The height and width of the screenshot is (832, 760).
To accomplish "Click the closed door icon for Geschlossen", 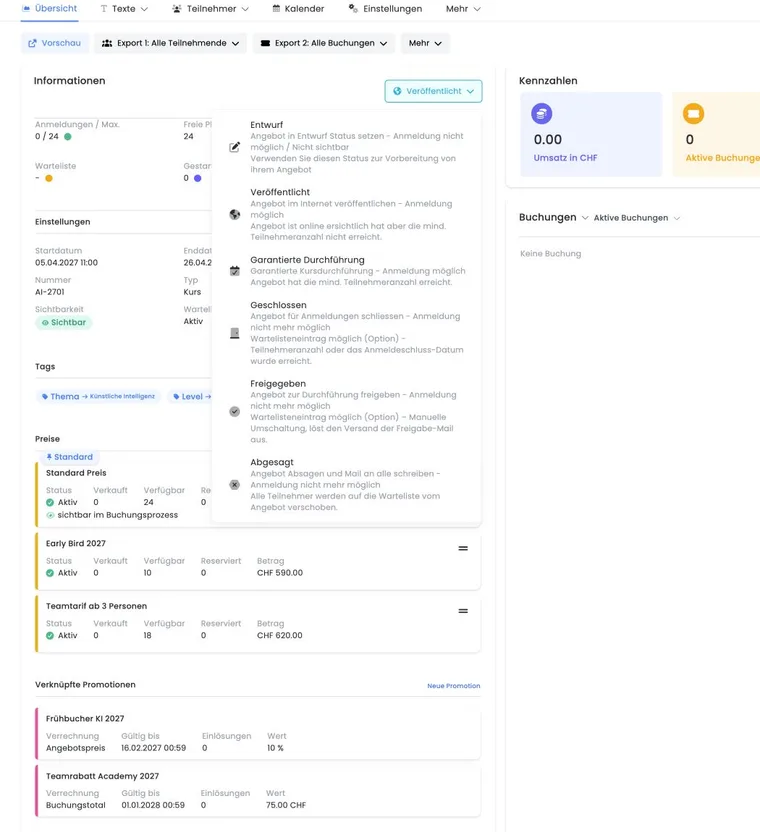I will (x=235, y=333).
